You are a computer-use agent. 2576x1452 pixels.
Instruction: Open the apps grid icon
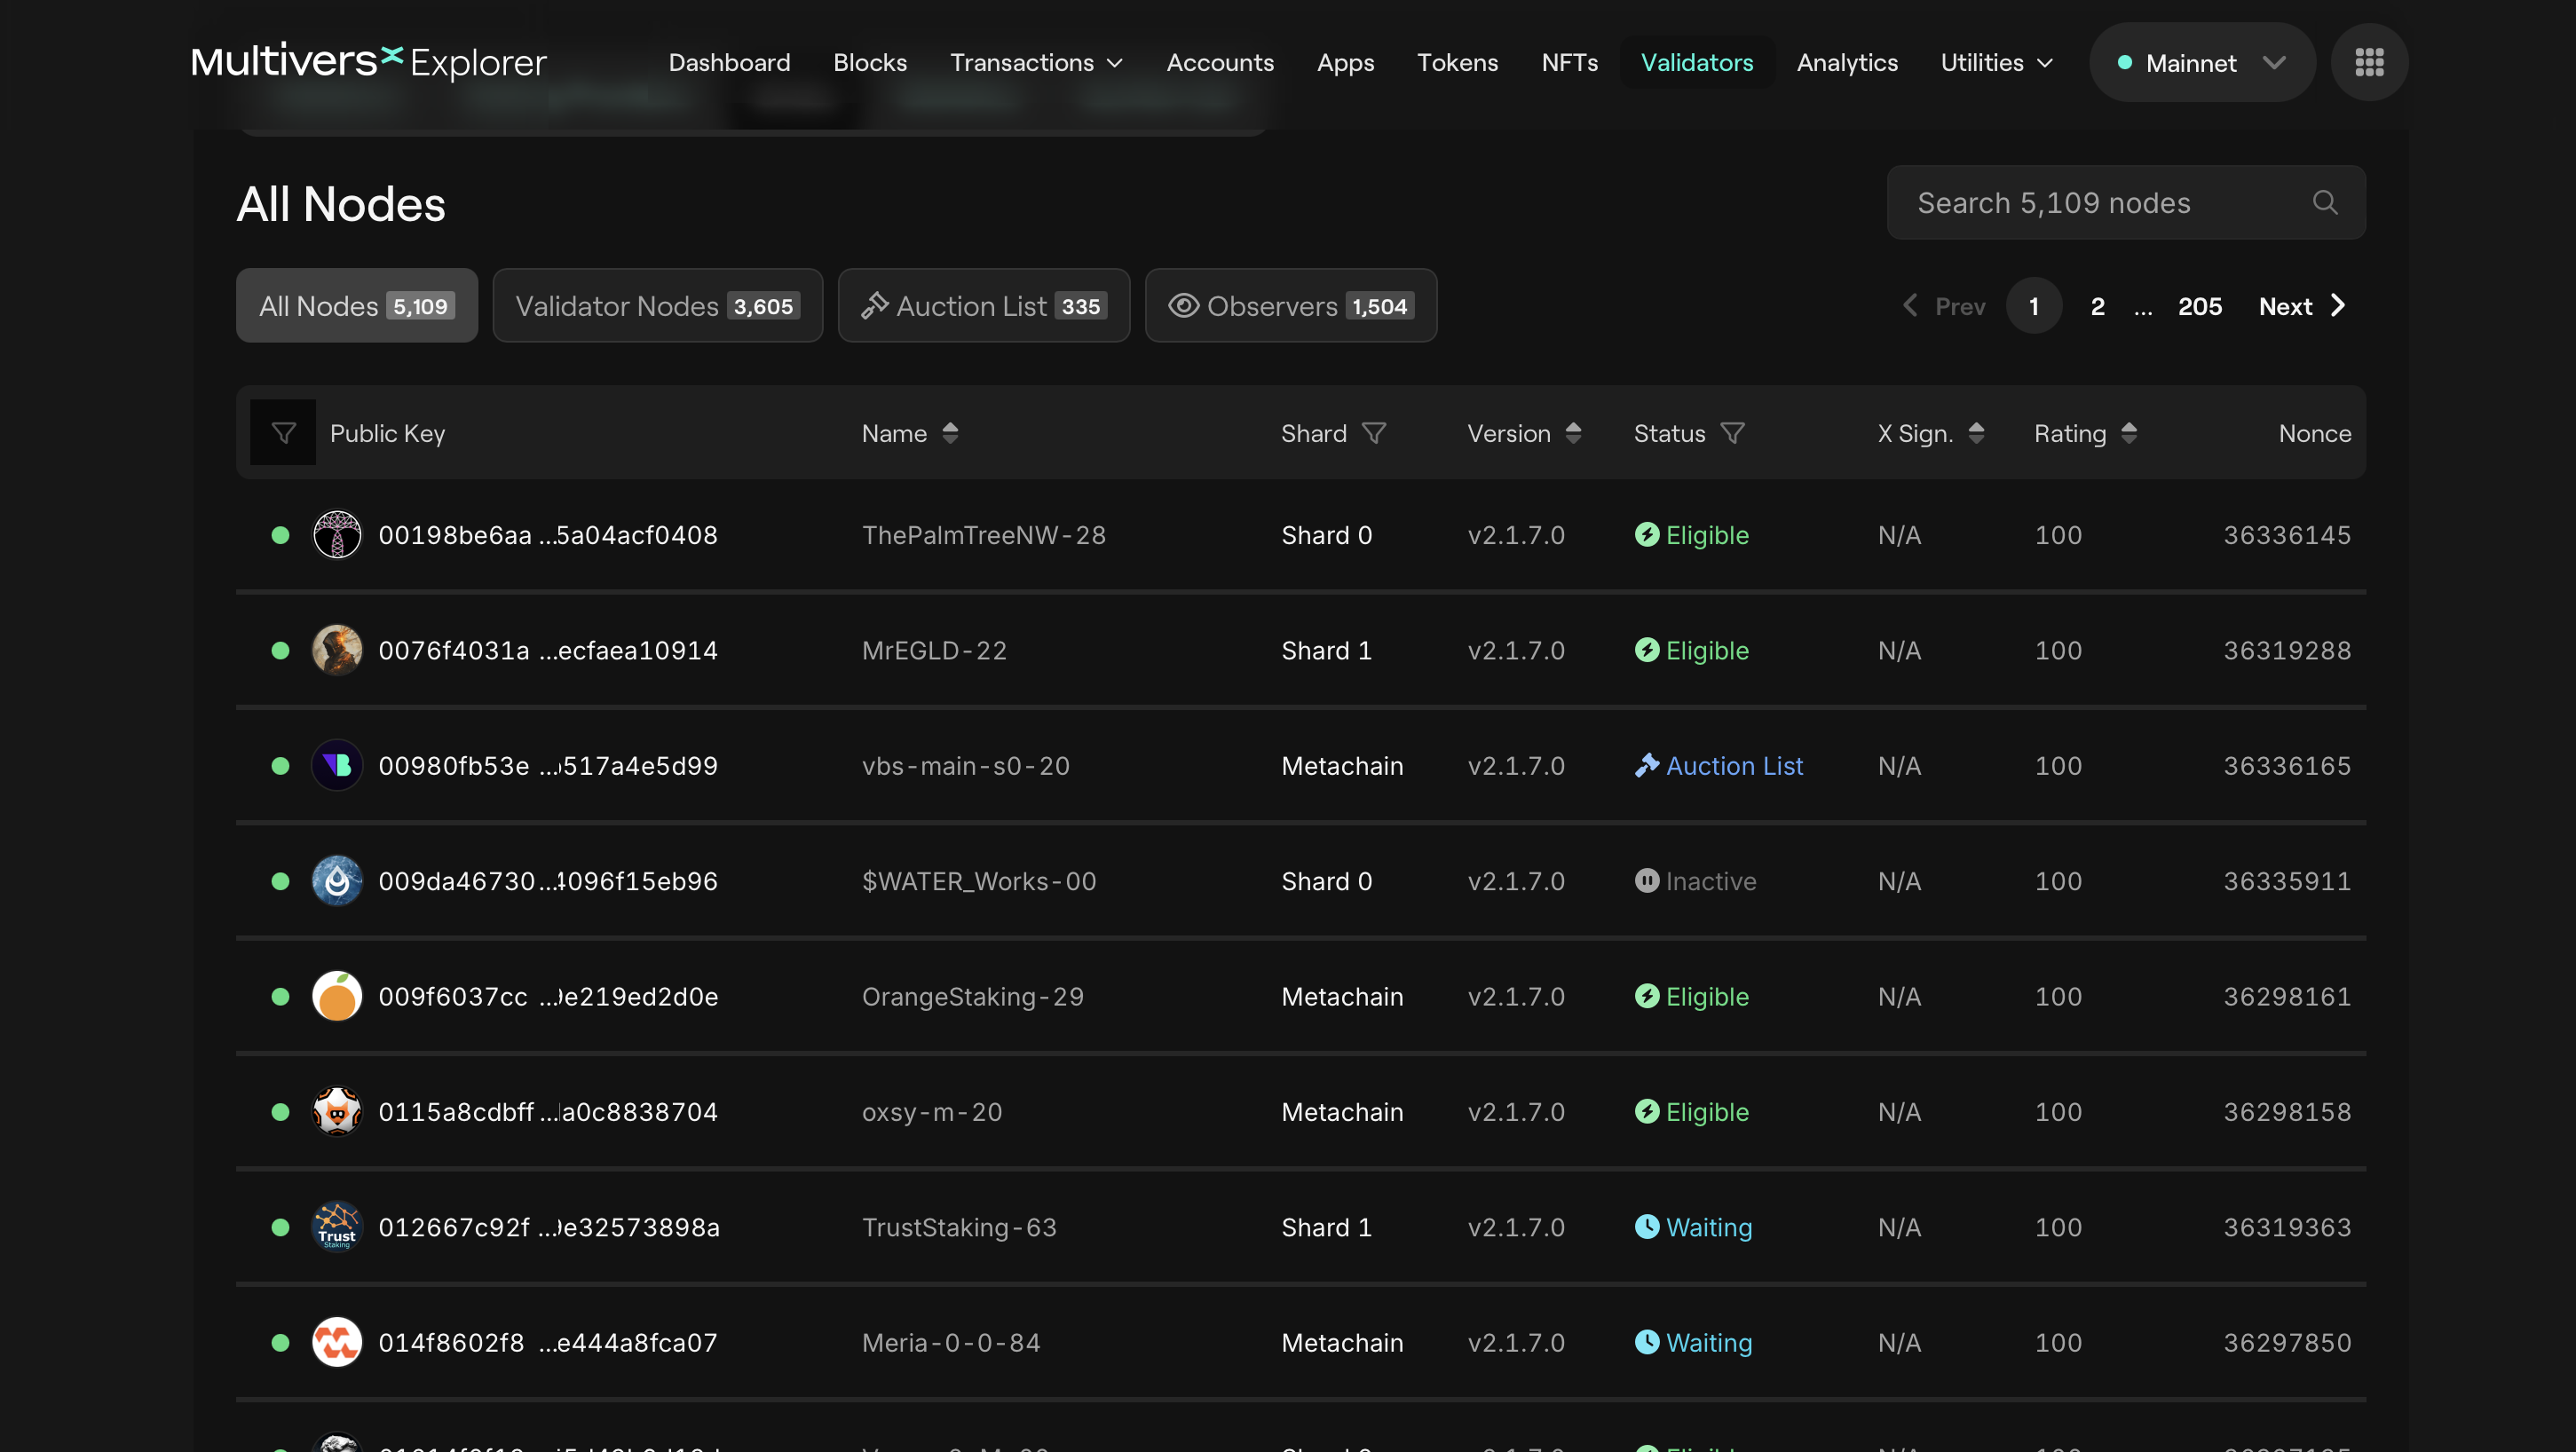coord(2369,62)
